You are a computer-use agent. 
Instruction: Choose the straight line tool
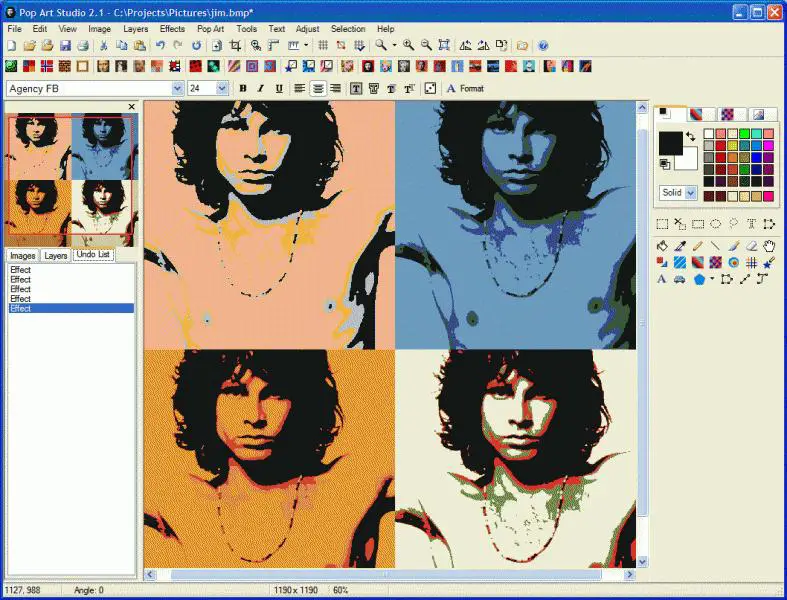click(716, 246)
